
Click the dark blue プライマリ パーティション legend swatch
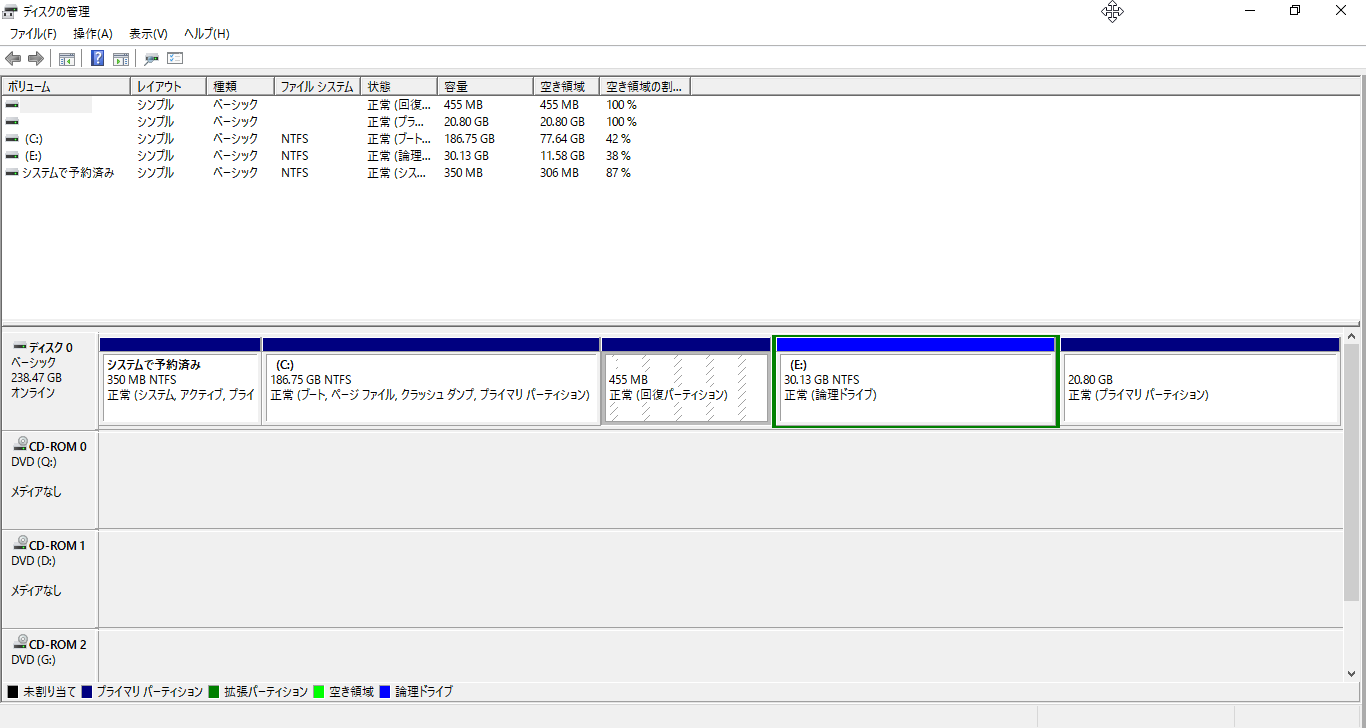pyautogui.click(x=87, y=692)
